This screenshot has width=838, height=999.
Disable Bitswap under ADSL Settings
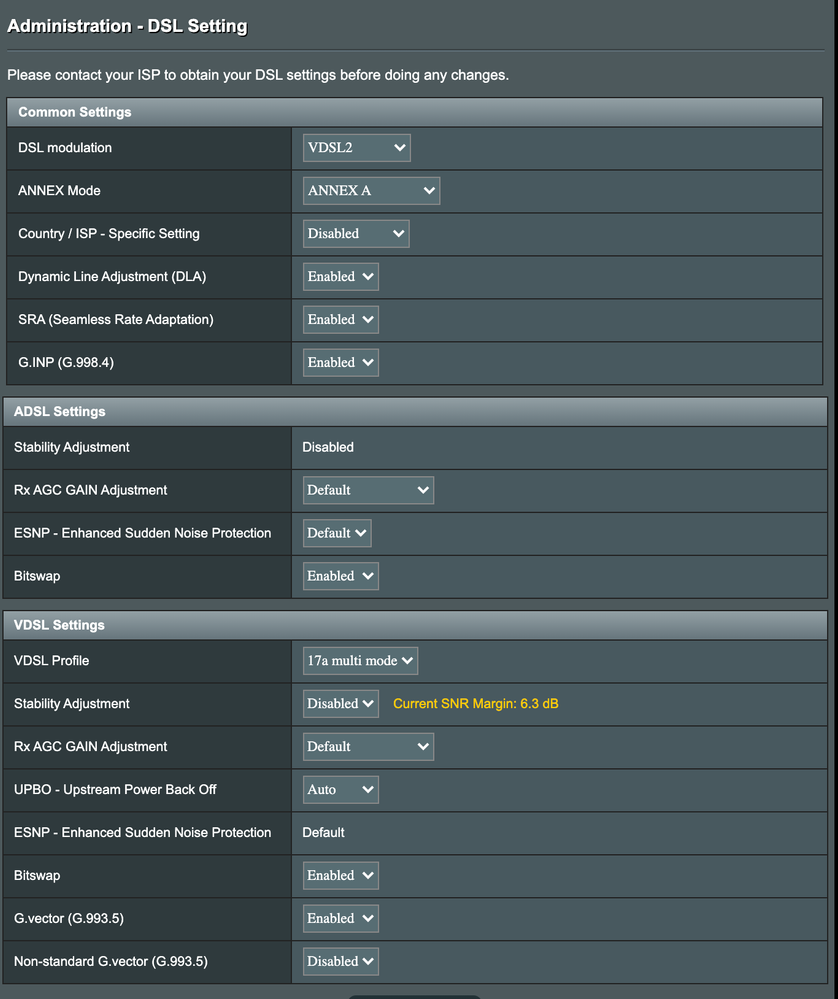tap(340, 575)
